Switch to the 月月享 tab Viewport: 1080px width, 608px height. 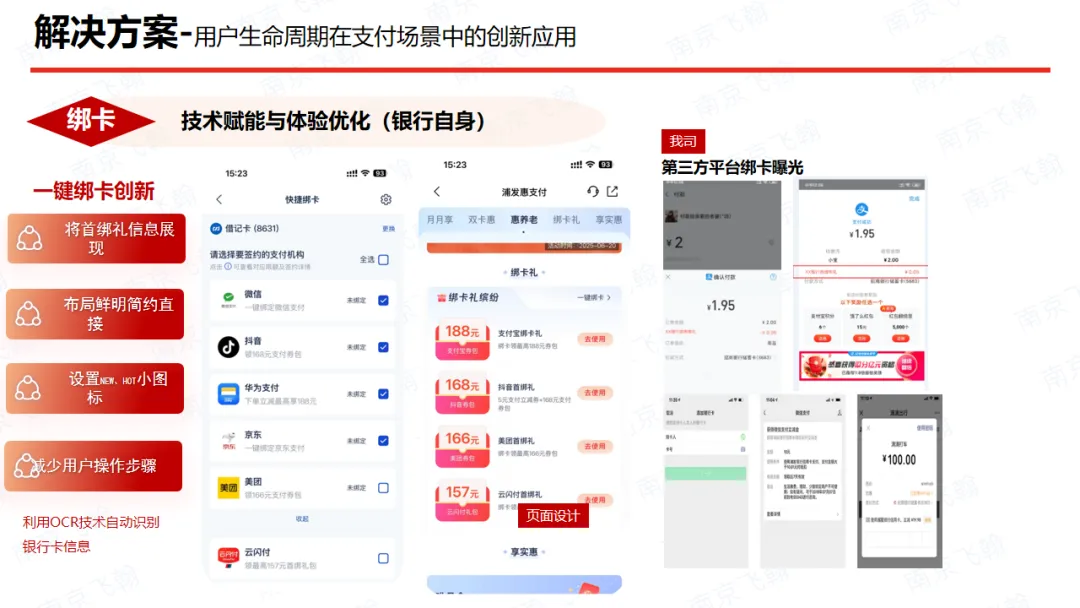(x=439, y=220)
